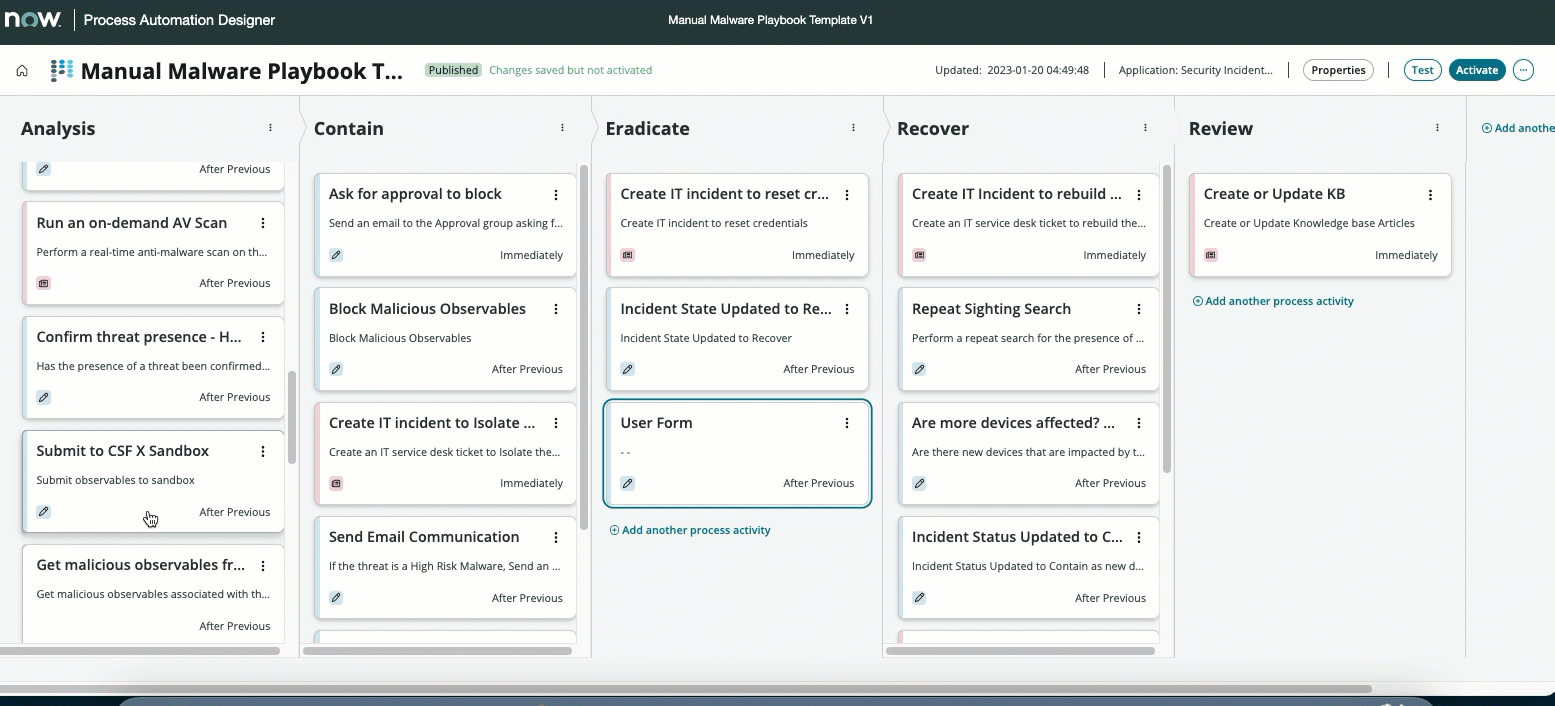Click Add another lane link at right edge
The image size is (1555, 706).
[1518, 128]
